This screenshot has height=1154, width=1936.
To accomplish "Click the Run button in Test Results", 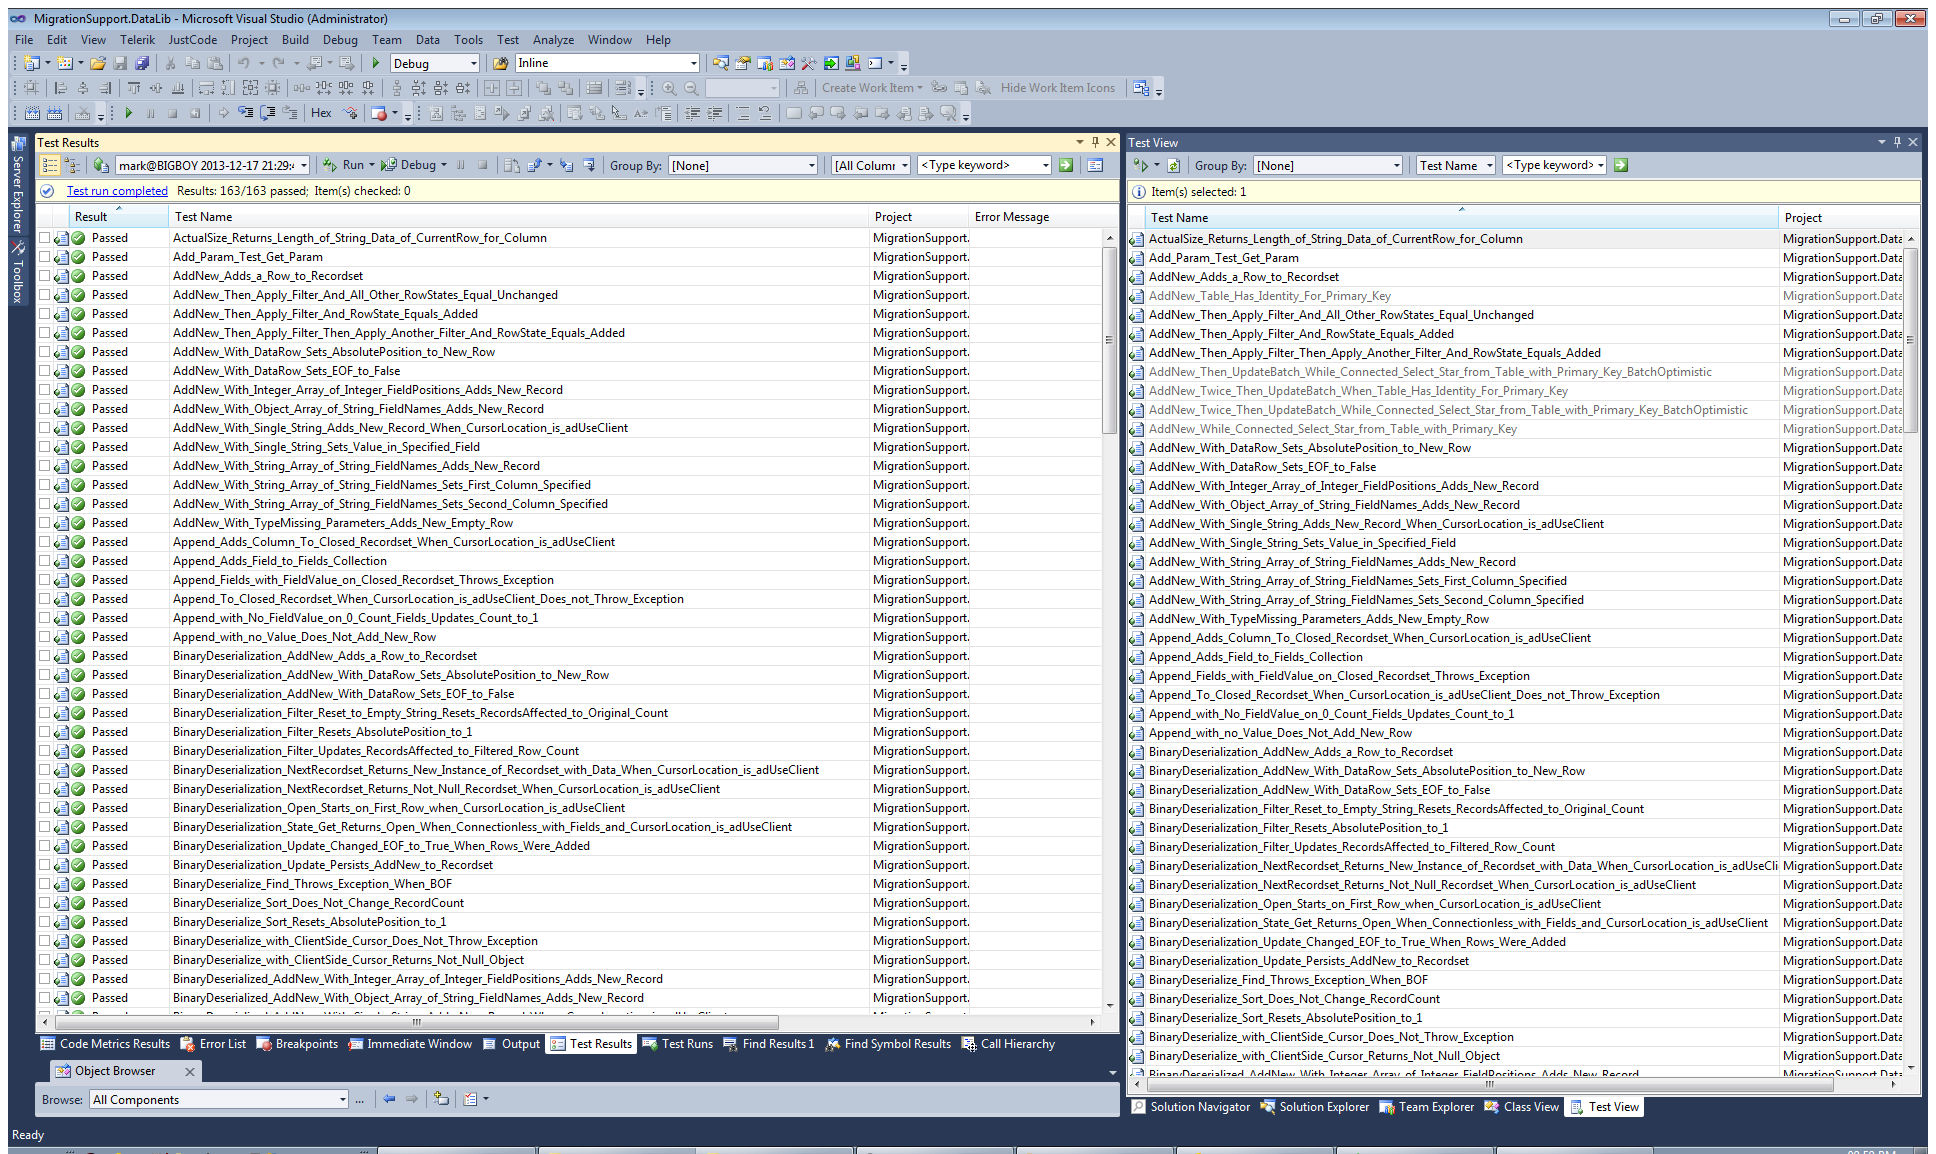I will click(352, 165).
